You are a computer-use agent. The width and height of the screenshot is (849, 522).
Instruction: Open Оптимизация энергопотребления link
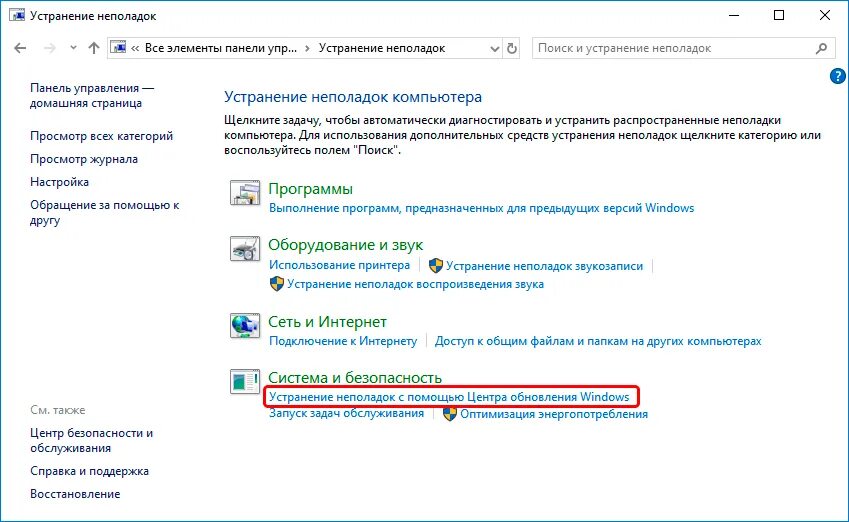554,414
